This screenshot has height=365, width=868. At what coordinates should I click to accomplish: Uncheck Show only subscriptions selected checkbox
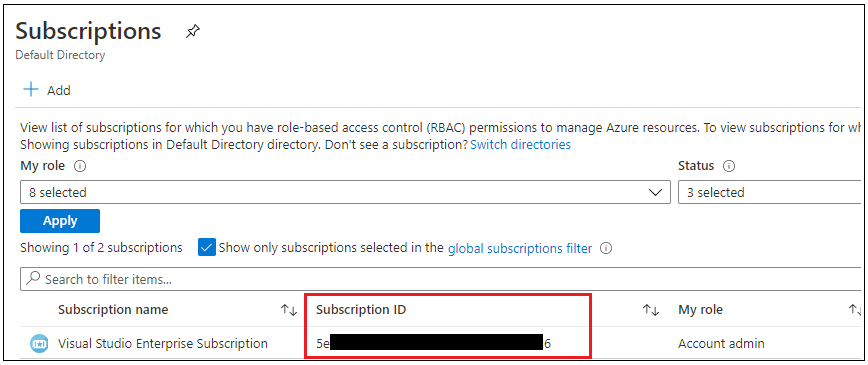click(206, 248)
